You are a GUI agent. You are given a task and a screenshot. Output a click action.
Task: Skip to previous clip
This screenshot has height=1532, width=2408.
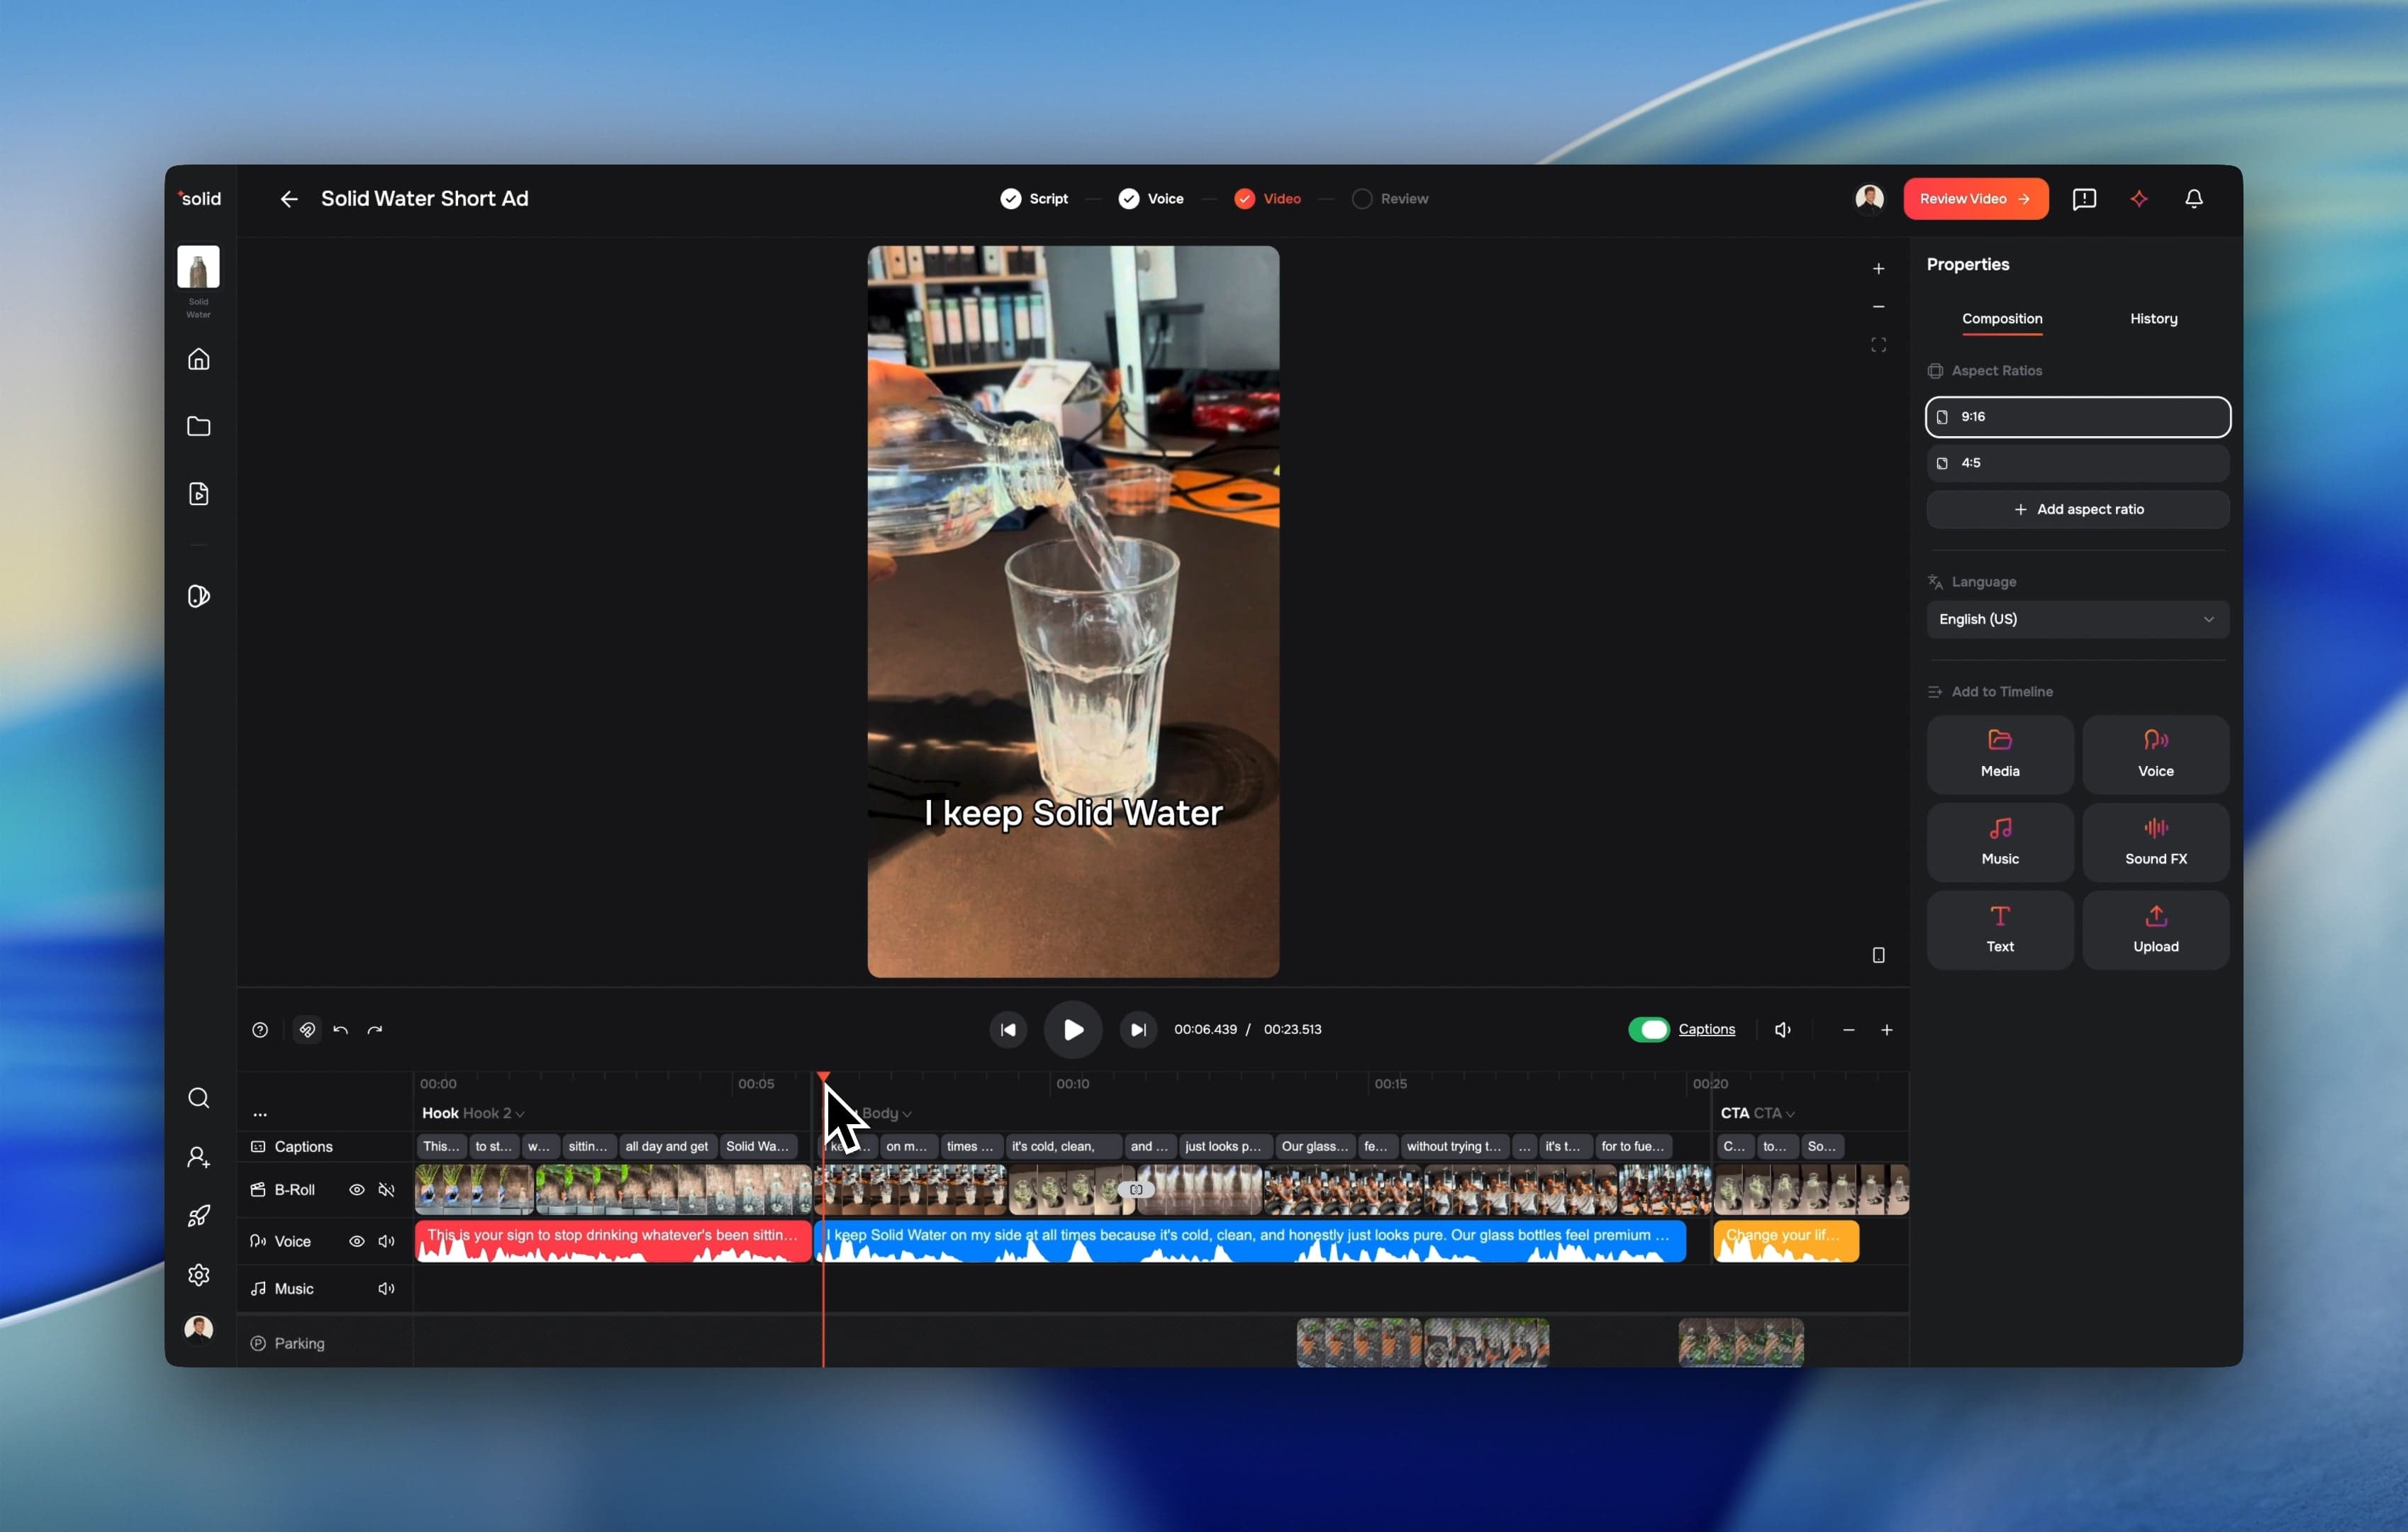click(x=1008, y=1030)
